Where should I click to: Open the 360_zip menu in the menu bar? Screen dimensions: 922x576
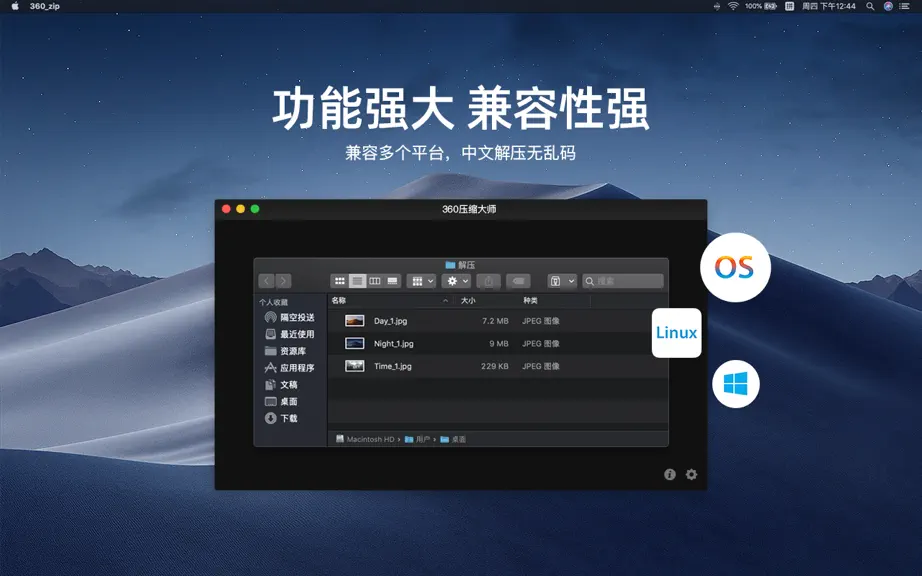coord(45,6)
